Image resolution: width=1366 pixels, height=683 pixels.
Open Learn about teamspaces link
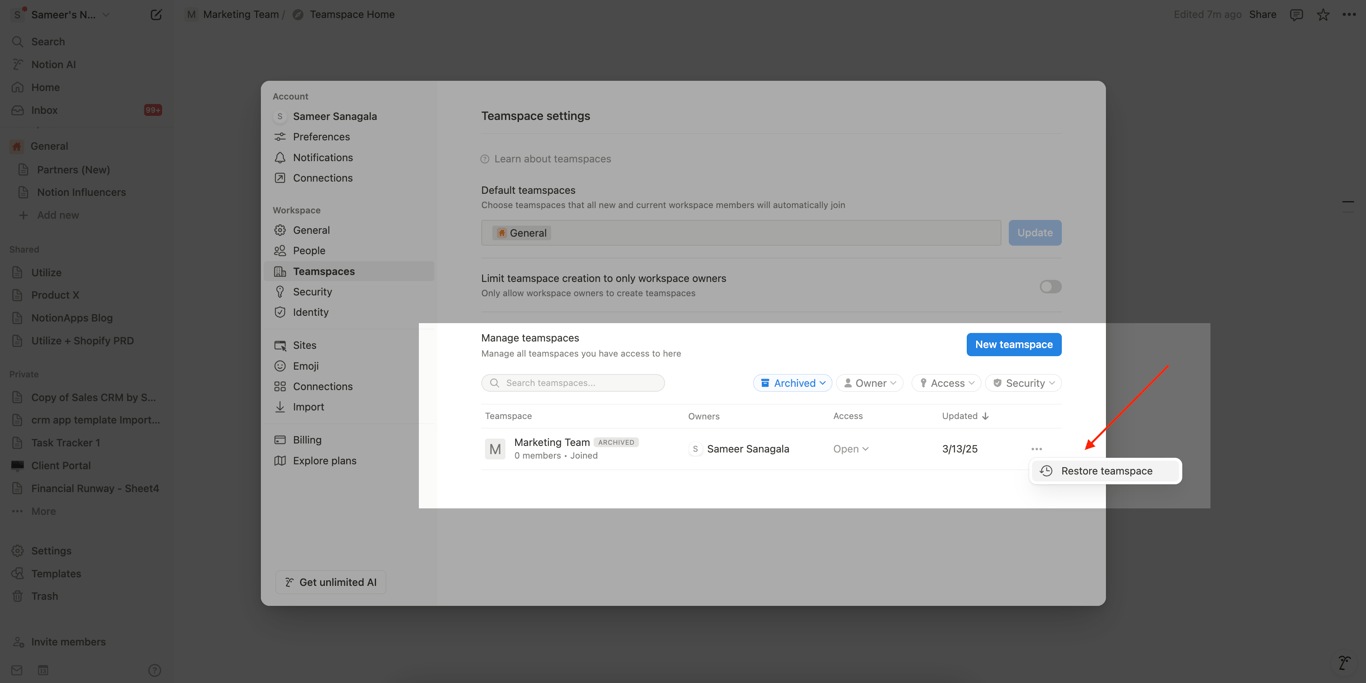click(x=552, y=159)
